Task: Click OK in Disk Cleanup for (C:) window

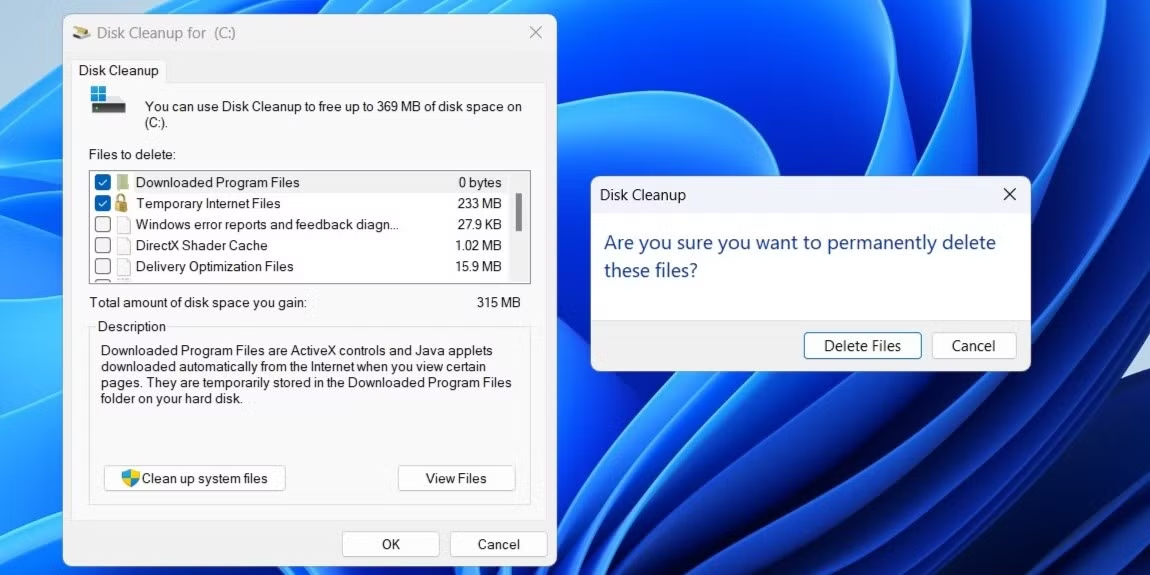Action: 391,544
